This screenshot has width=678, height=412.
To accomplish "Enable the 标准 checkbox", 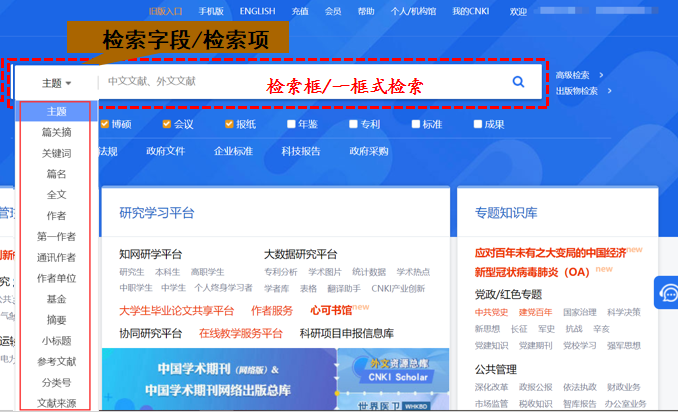I will (x=416, y=124).
